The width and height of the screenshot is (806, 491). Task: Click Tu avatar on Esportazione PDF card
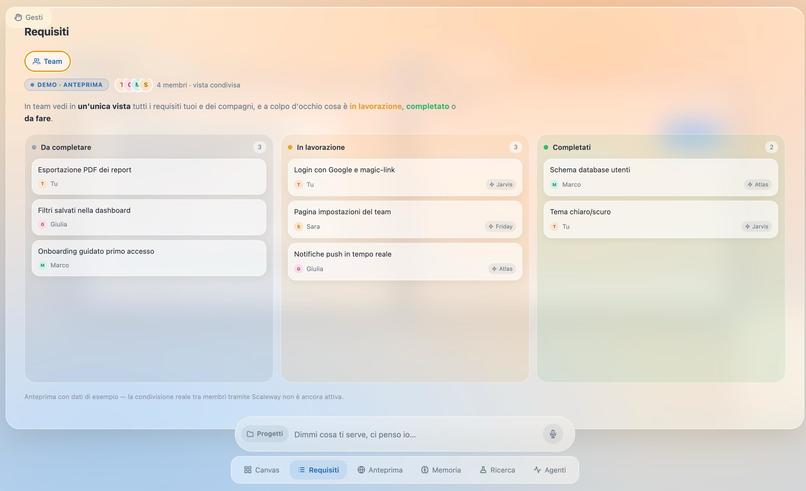click(x=43, y=184)
